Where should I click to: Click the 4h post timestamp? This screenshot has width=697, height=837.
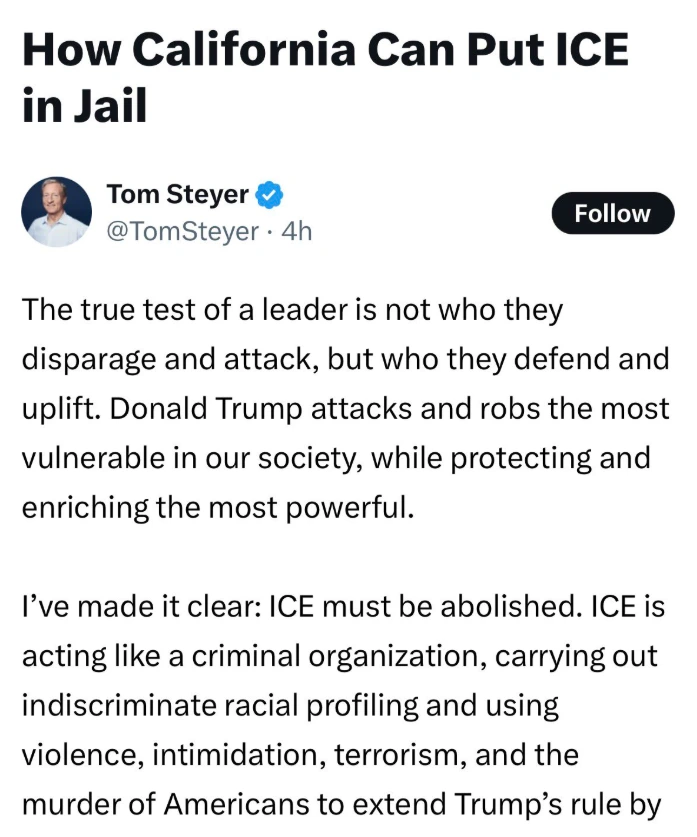297,232
